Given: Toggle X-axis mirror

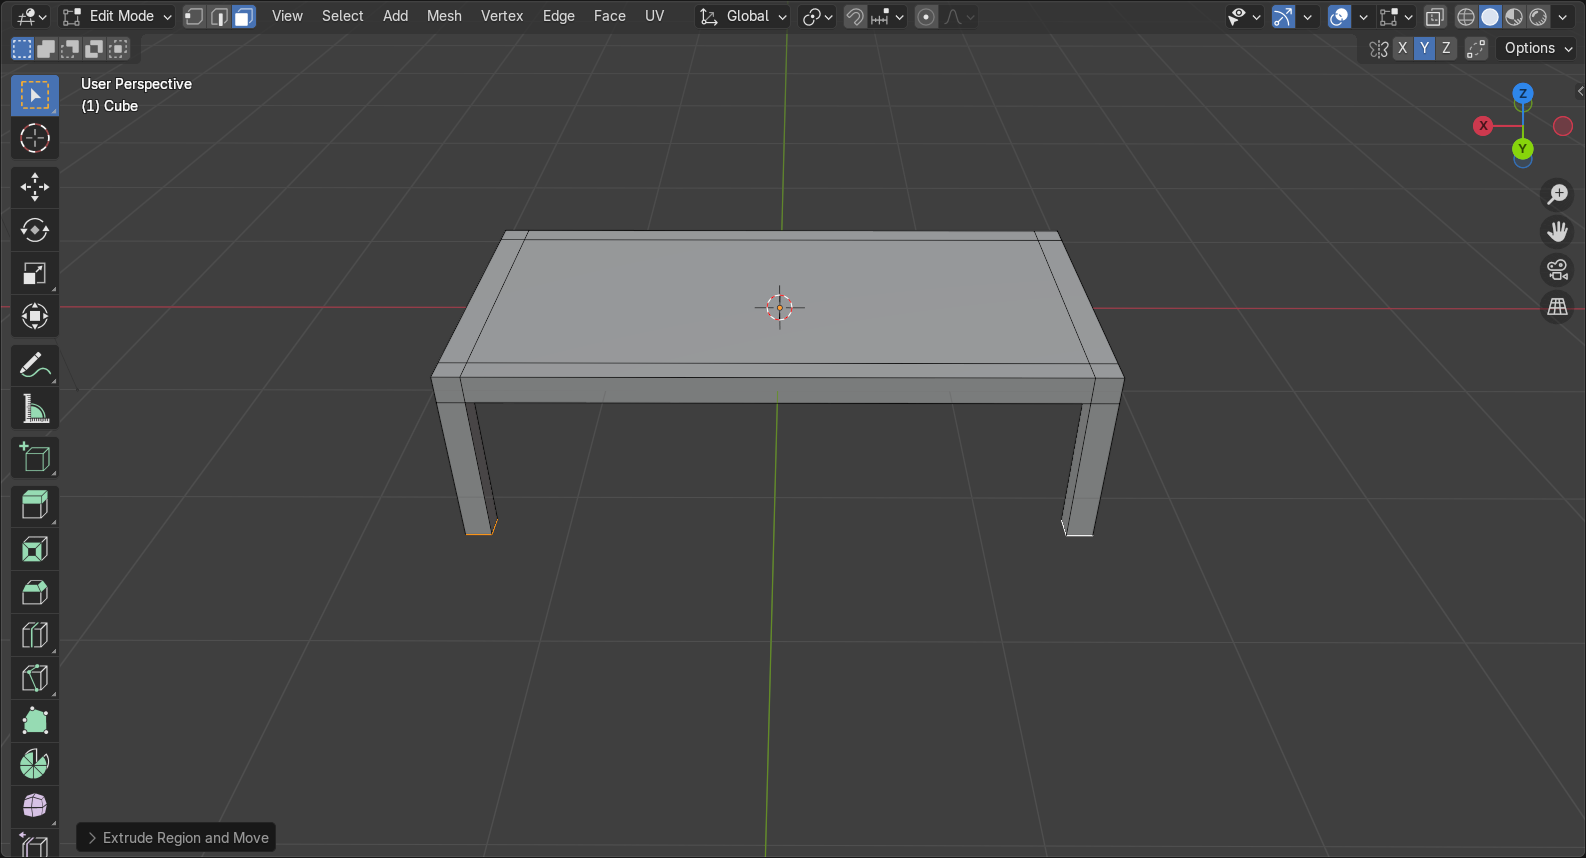Looking at the screenshot, I should 1402,48.
